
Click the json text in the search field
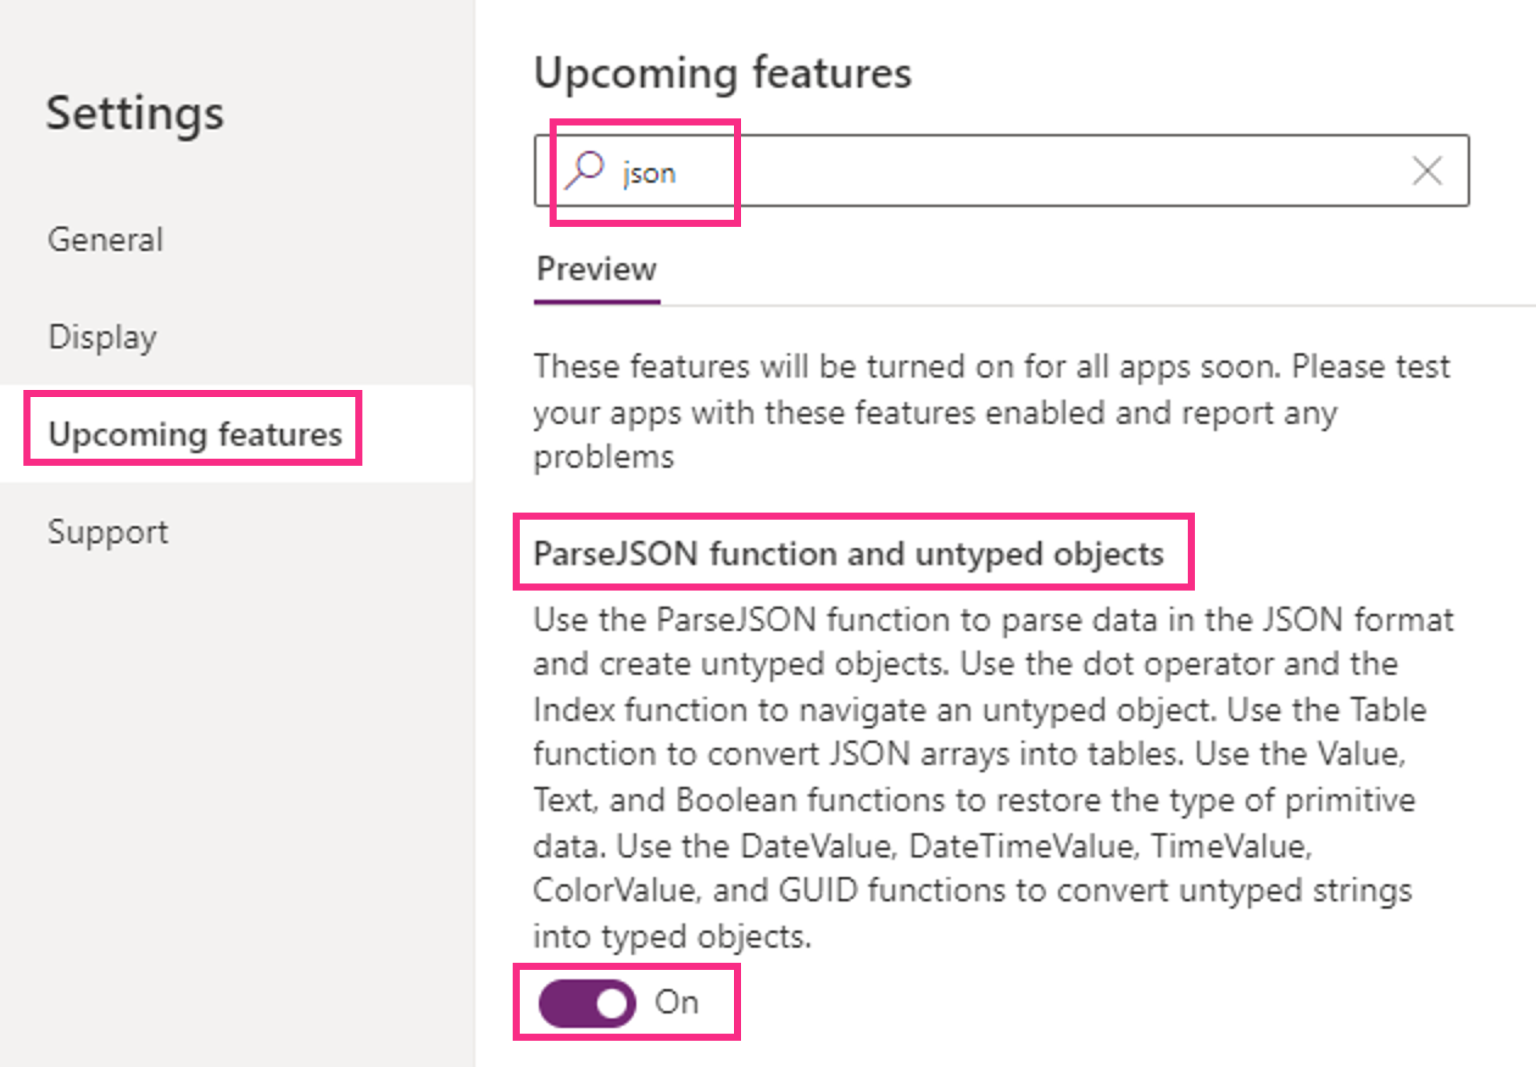click(x=649, y=173)
